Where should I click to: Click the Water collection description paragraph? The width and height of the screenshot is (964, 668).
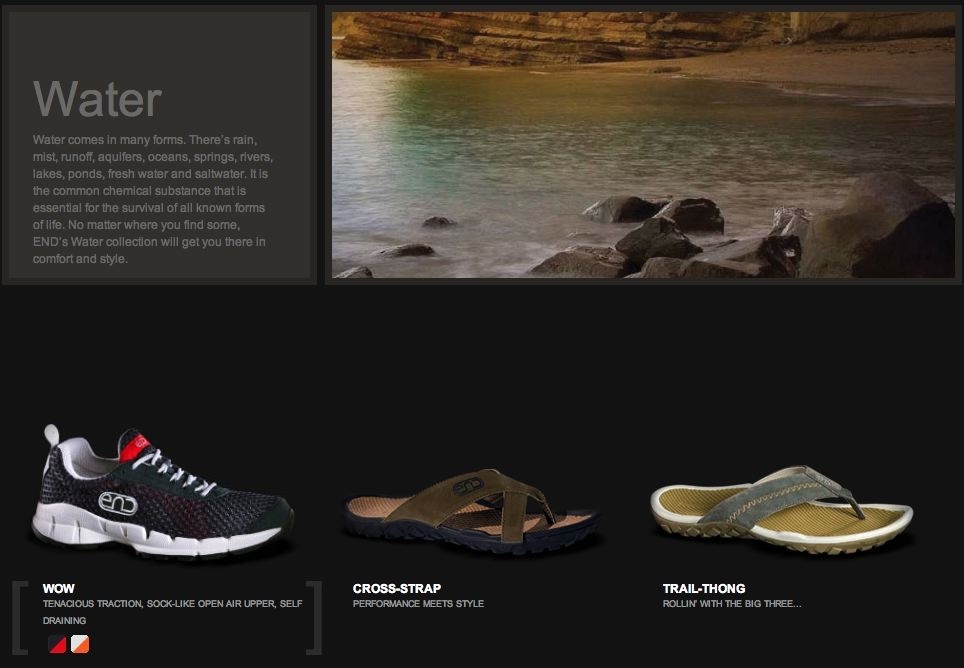tap(153, 199)
